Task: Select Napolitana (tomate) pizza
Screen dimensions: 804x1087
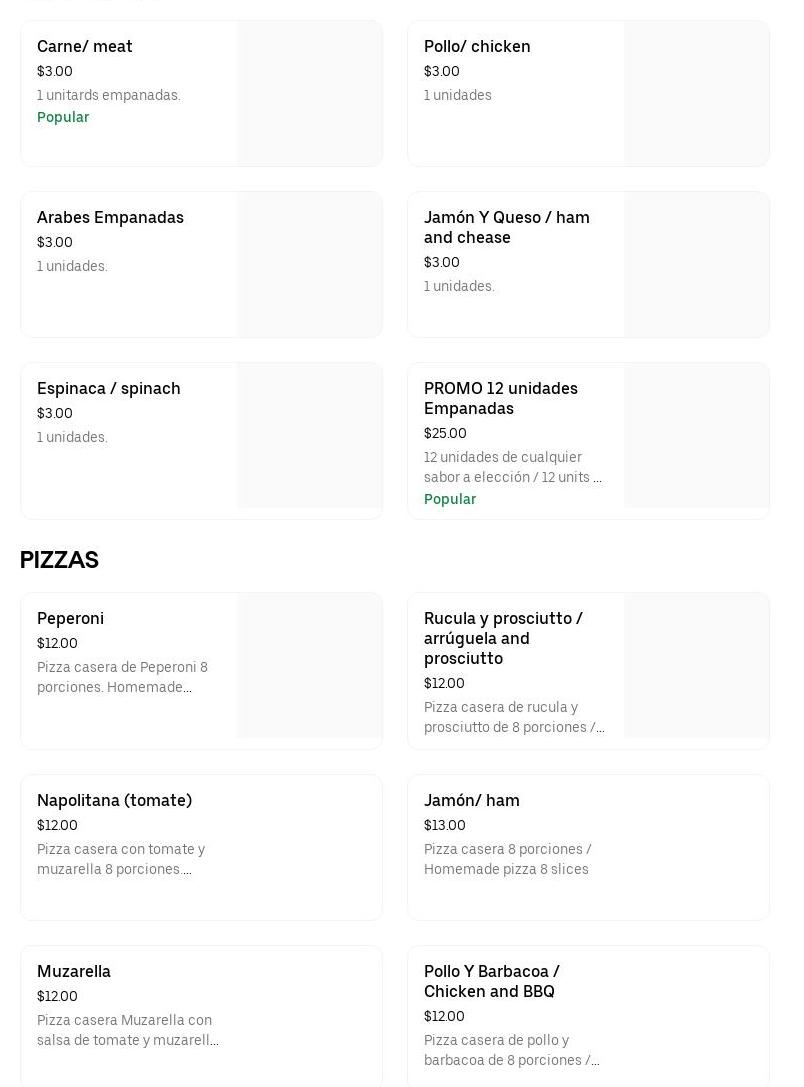Action: [x=115, y=801]
